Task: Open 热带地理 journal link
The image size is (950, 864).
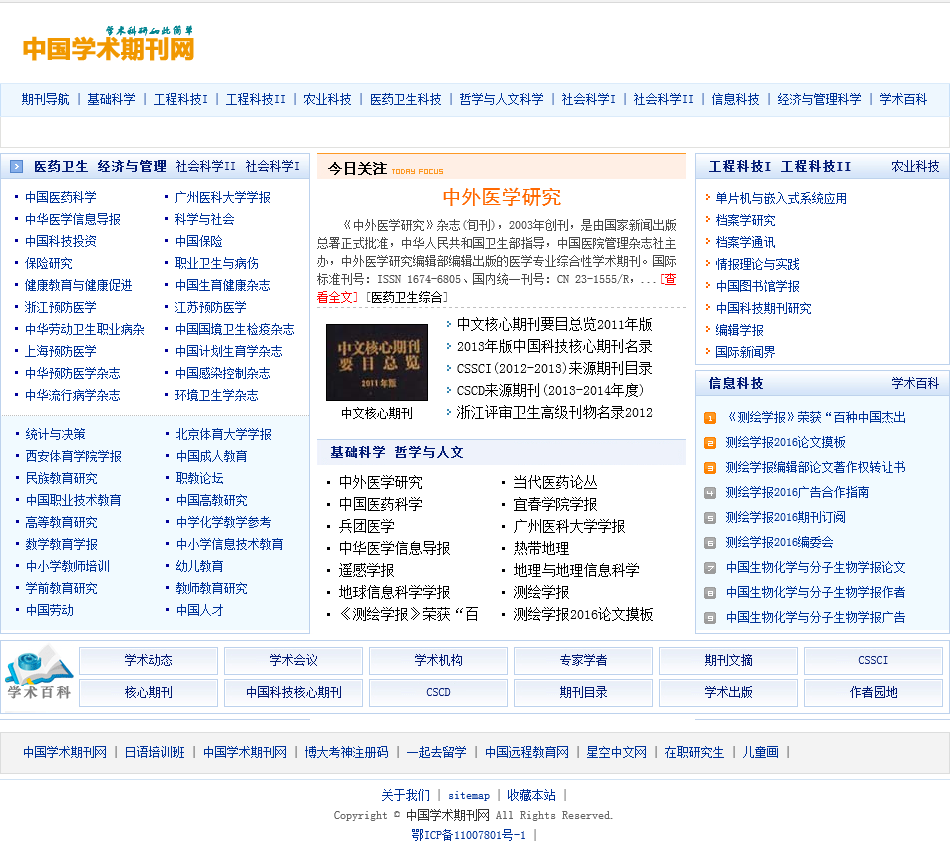Action: [x=541, y=549]
